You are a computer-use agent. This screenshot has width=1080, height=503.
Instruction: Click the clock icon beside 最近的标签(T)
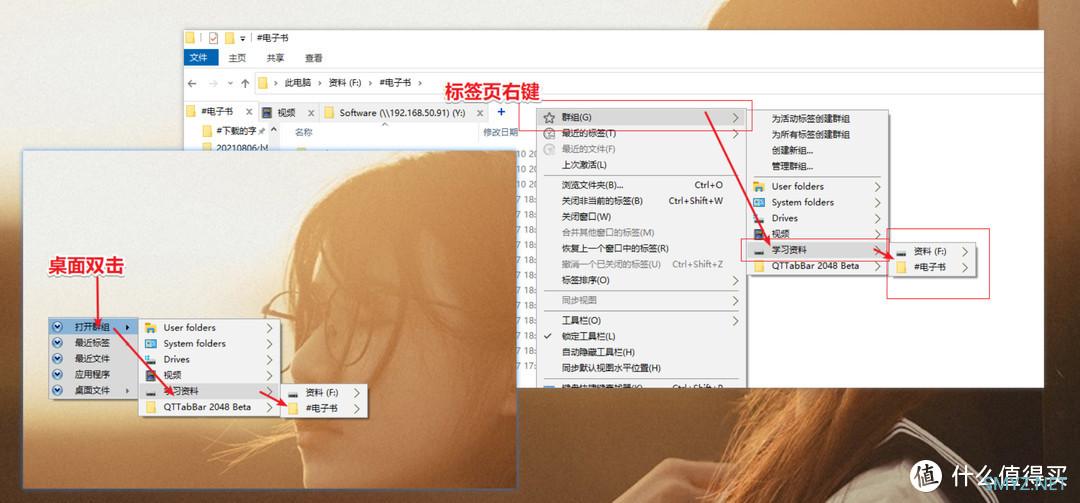pyautogui.click(x=549, y=134)
